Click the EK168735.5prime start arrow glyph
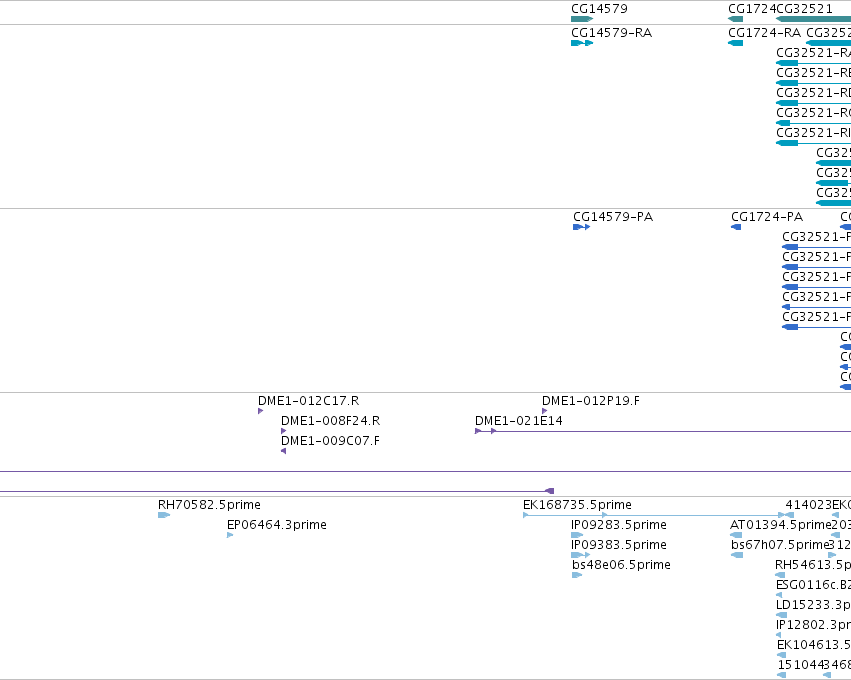This screenshot has height=680, width=851. [525, 515]
